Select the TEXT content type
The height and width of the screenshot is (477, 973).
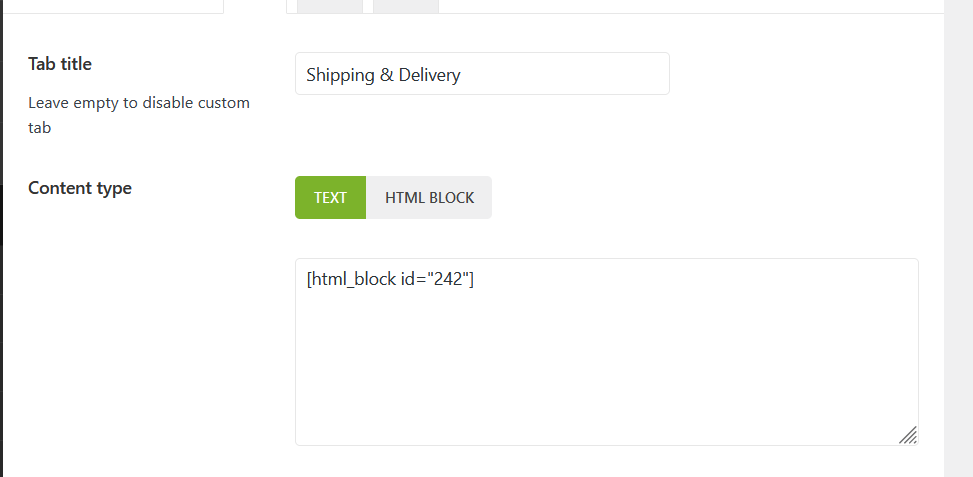(x=330, y=197)
